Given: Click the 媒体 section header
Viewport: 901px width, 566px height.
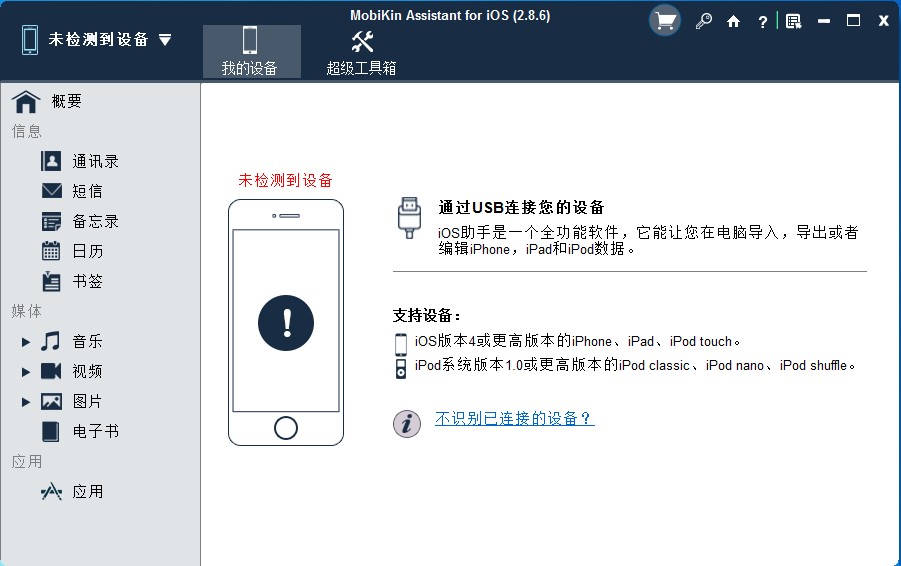Looking at the screenshot, I should 26,311.
